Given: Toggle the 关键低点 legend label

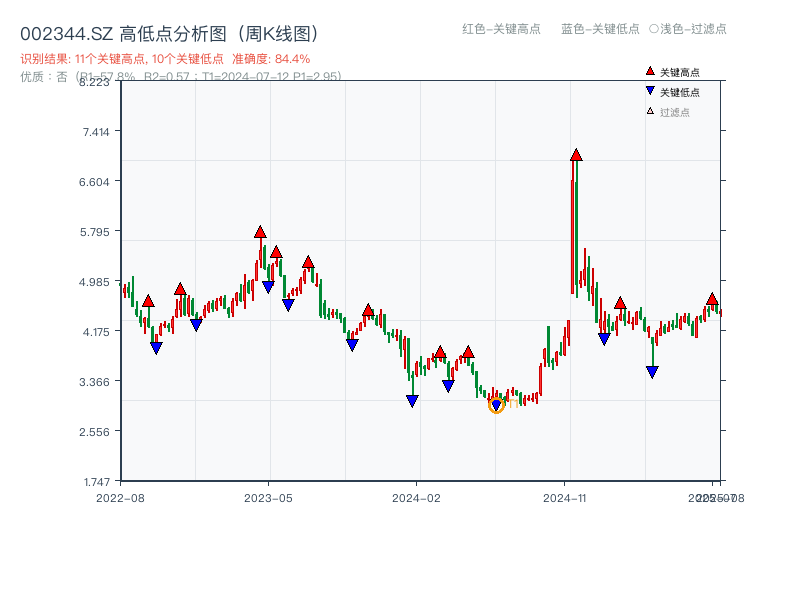Looking at the screenshot, I should (680, 92).
